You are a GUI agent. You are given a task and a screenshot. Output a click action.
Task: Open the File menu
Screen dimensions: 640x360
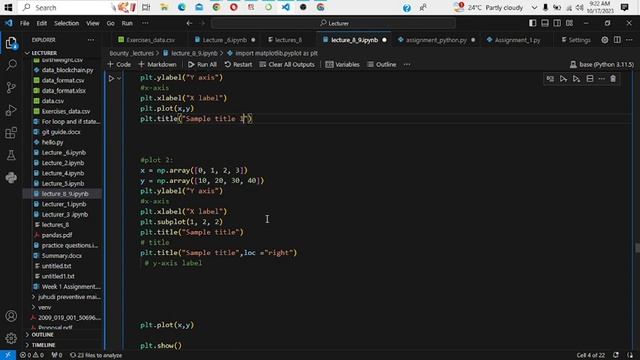24,23
